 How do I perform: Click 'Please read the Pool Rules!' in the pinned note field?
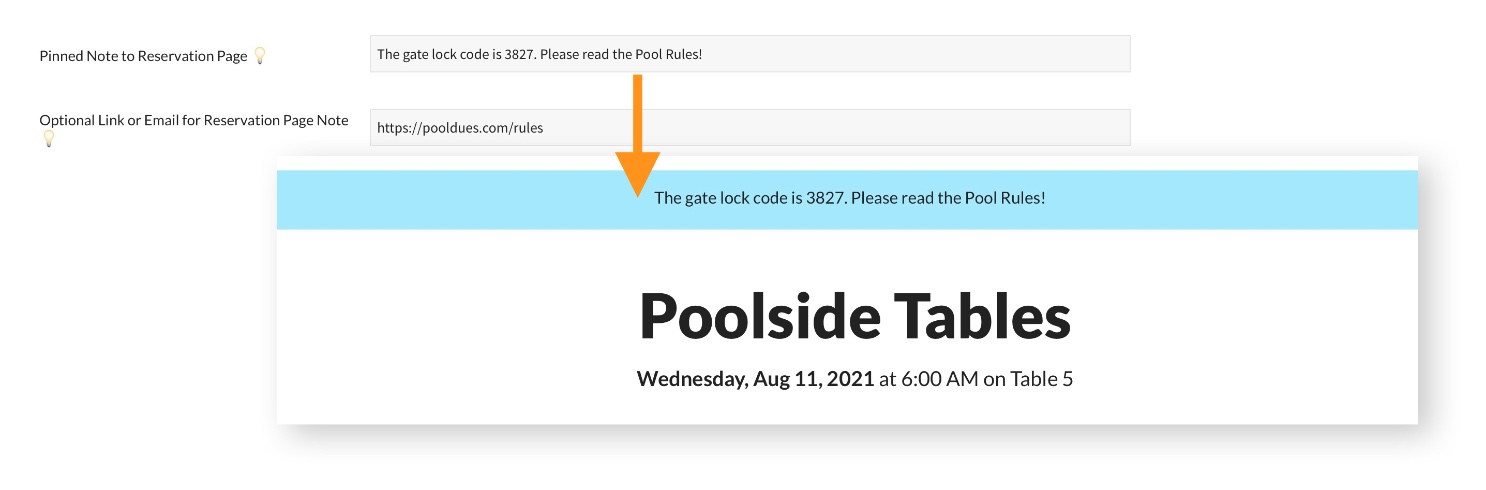coord(621,54)
